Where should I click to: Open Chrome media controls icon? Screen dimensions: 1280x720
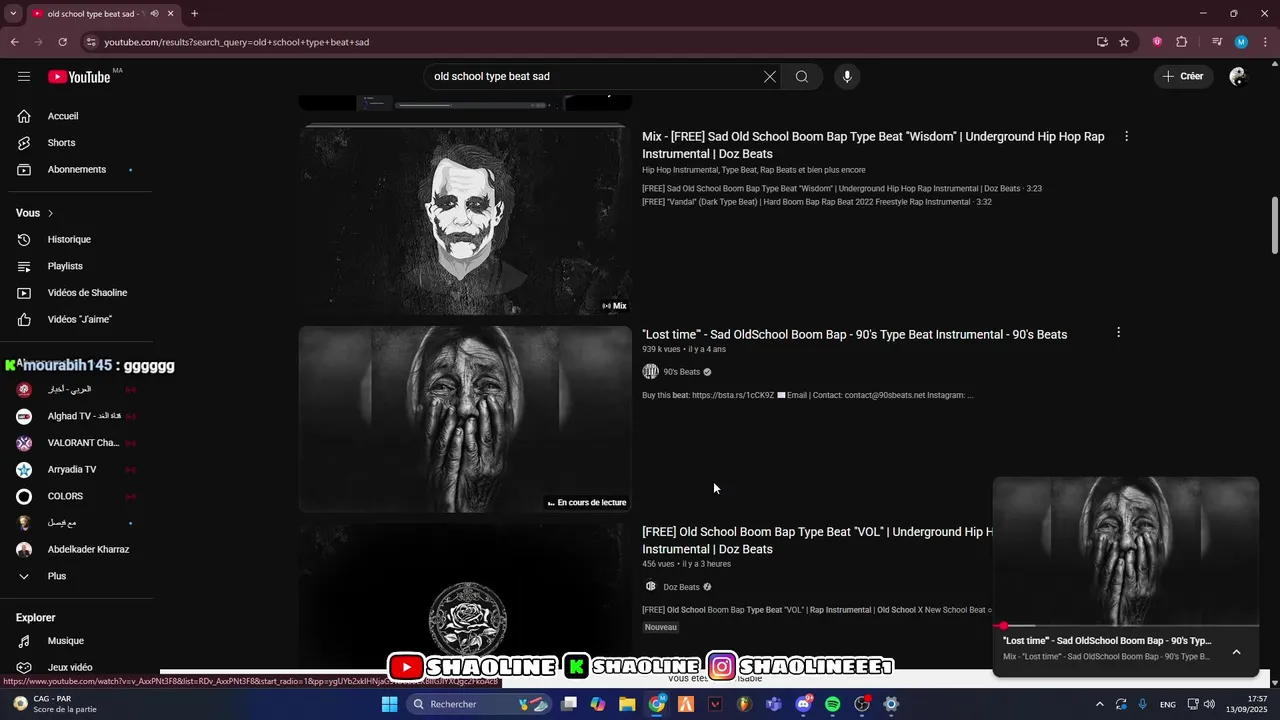click(x=1217, y=42)
